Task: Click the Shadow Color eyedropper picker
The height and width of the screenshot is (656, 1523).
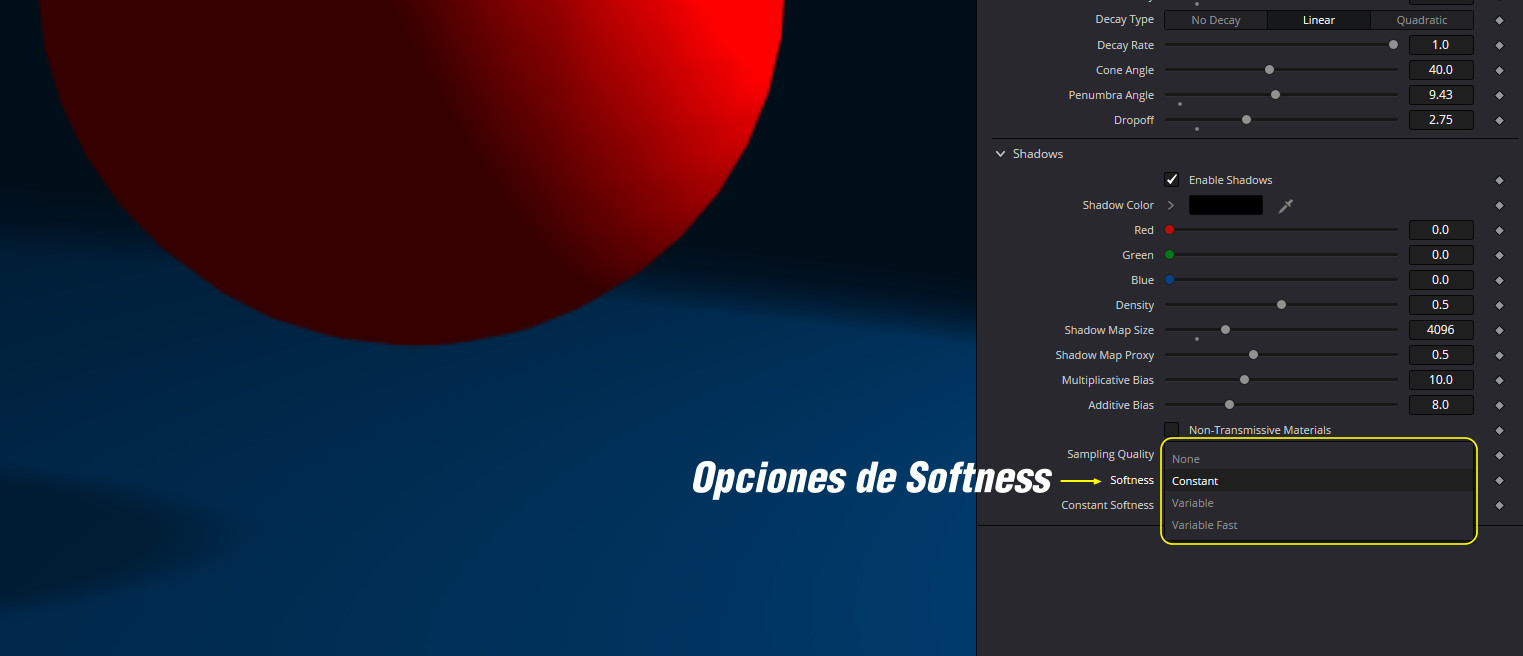Action: (x=1286, y=206)
